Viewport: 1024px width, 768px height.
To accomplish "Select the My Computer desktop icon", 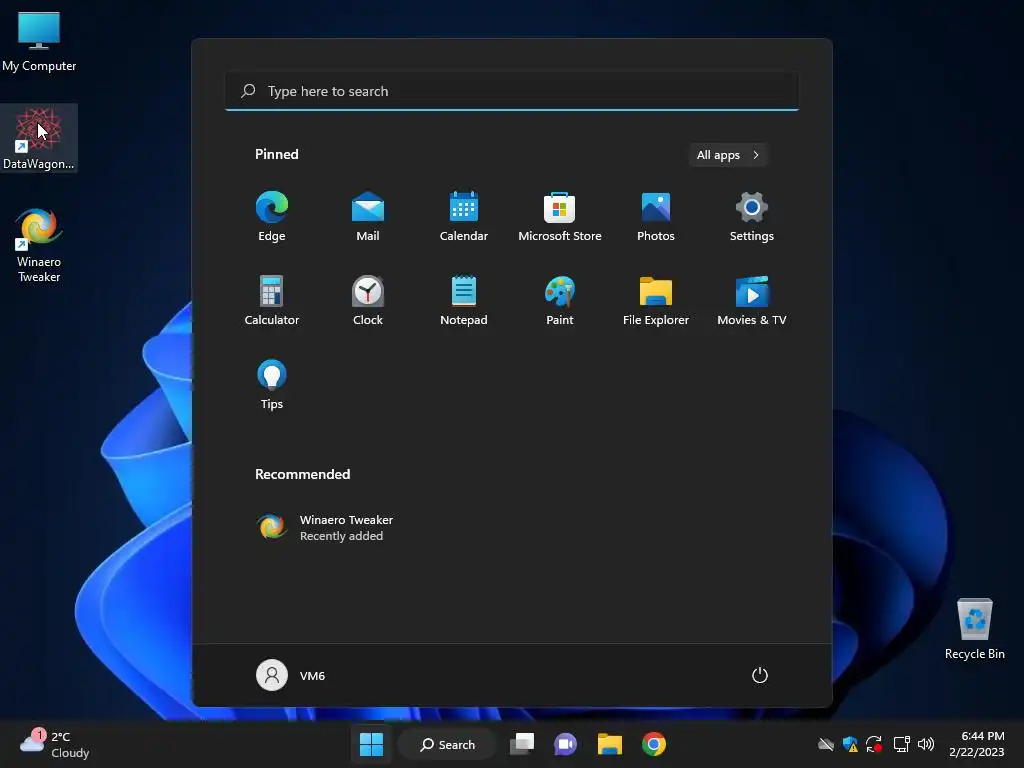I will pyautogui.click(x=39, y=41).
